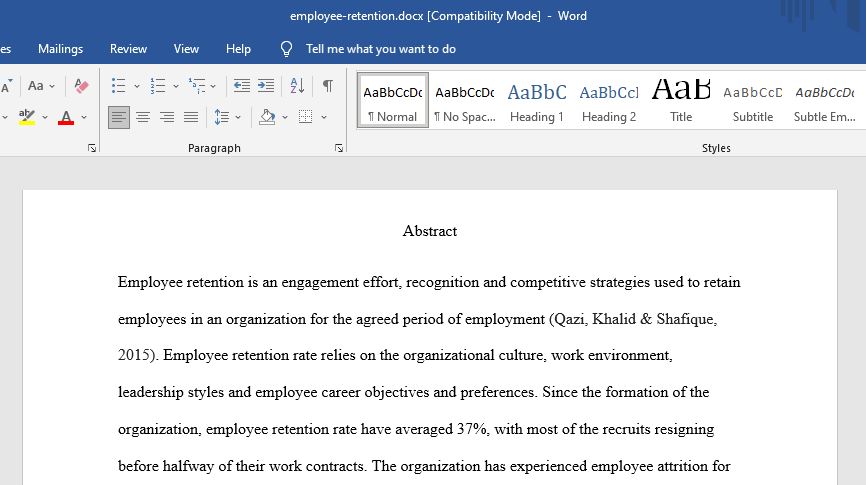Align text left

[x=119, y=117]
